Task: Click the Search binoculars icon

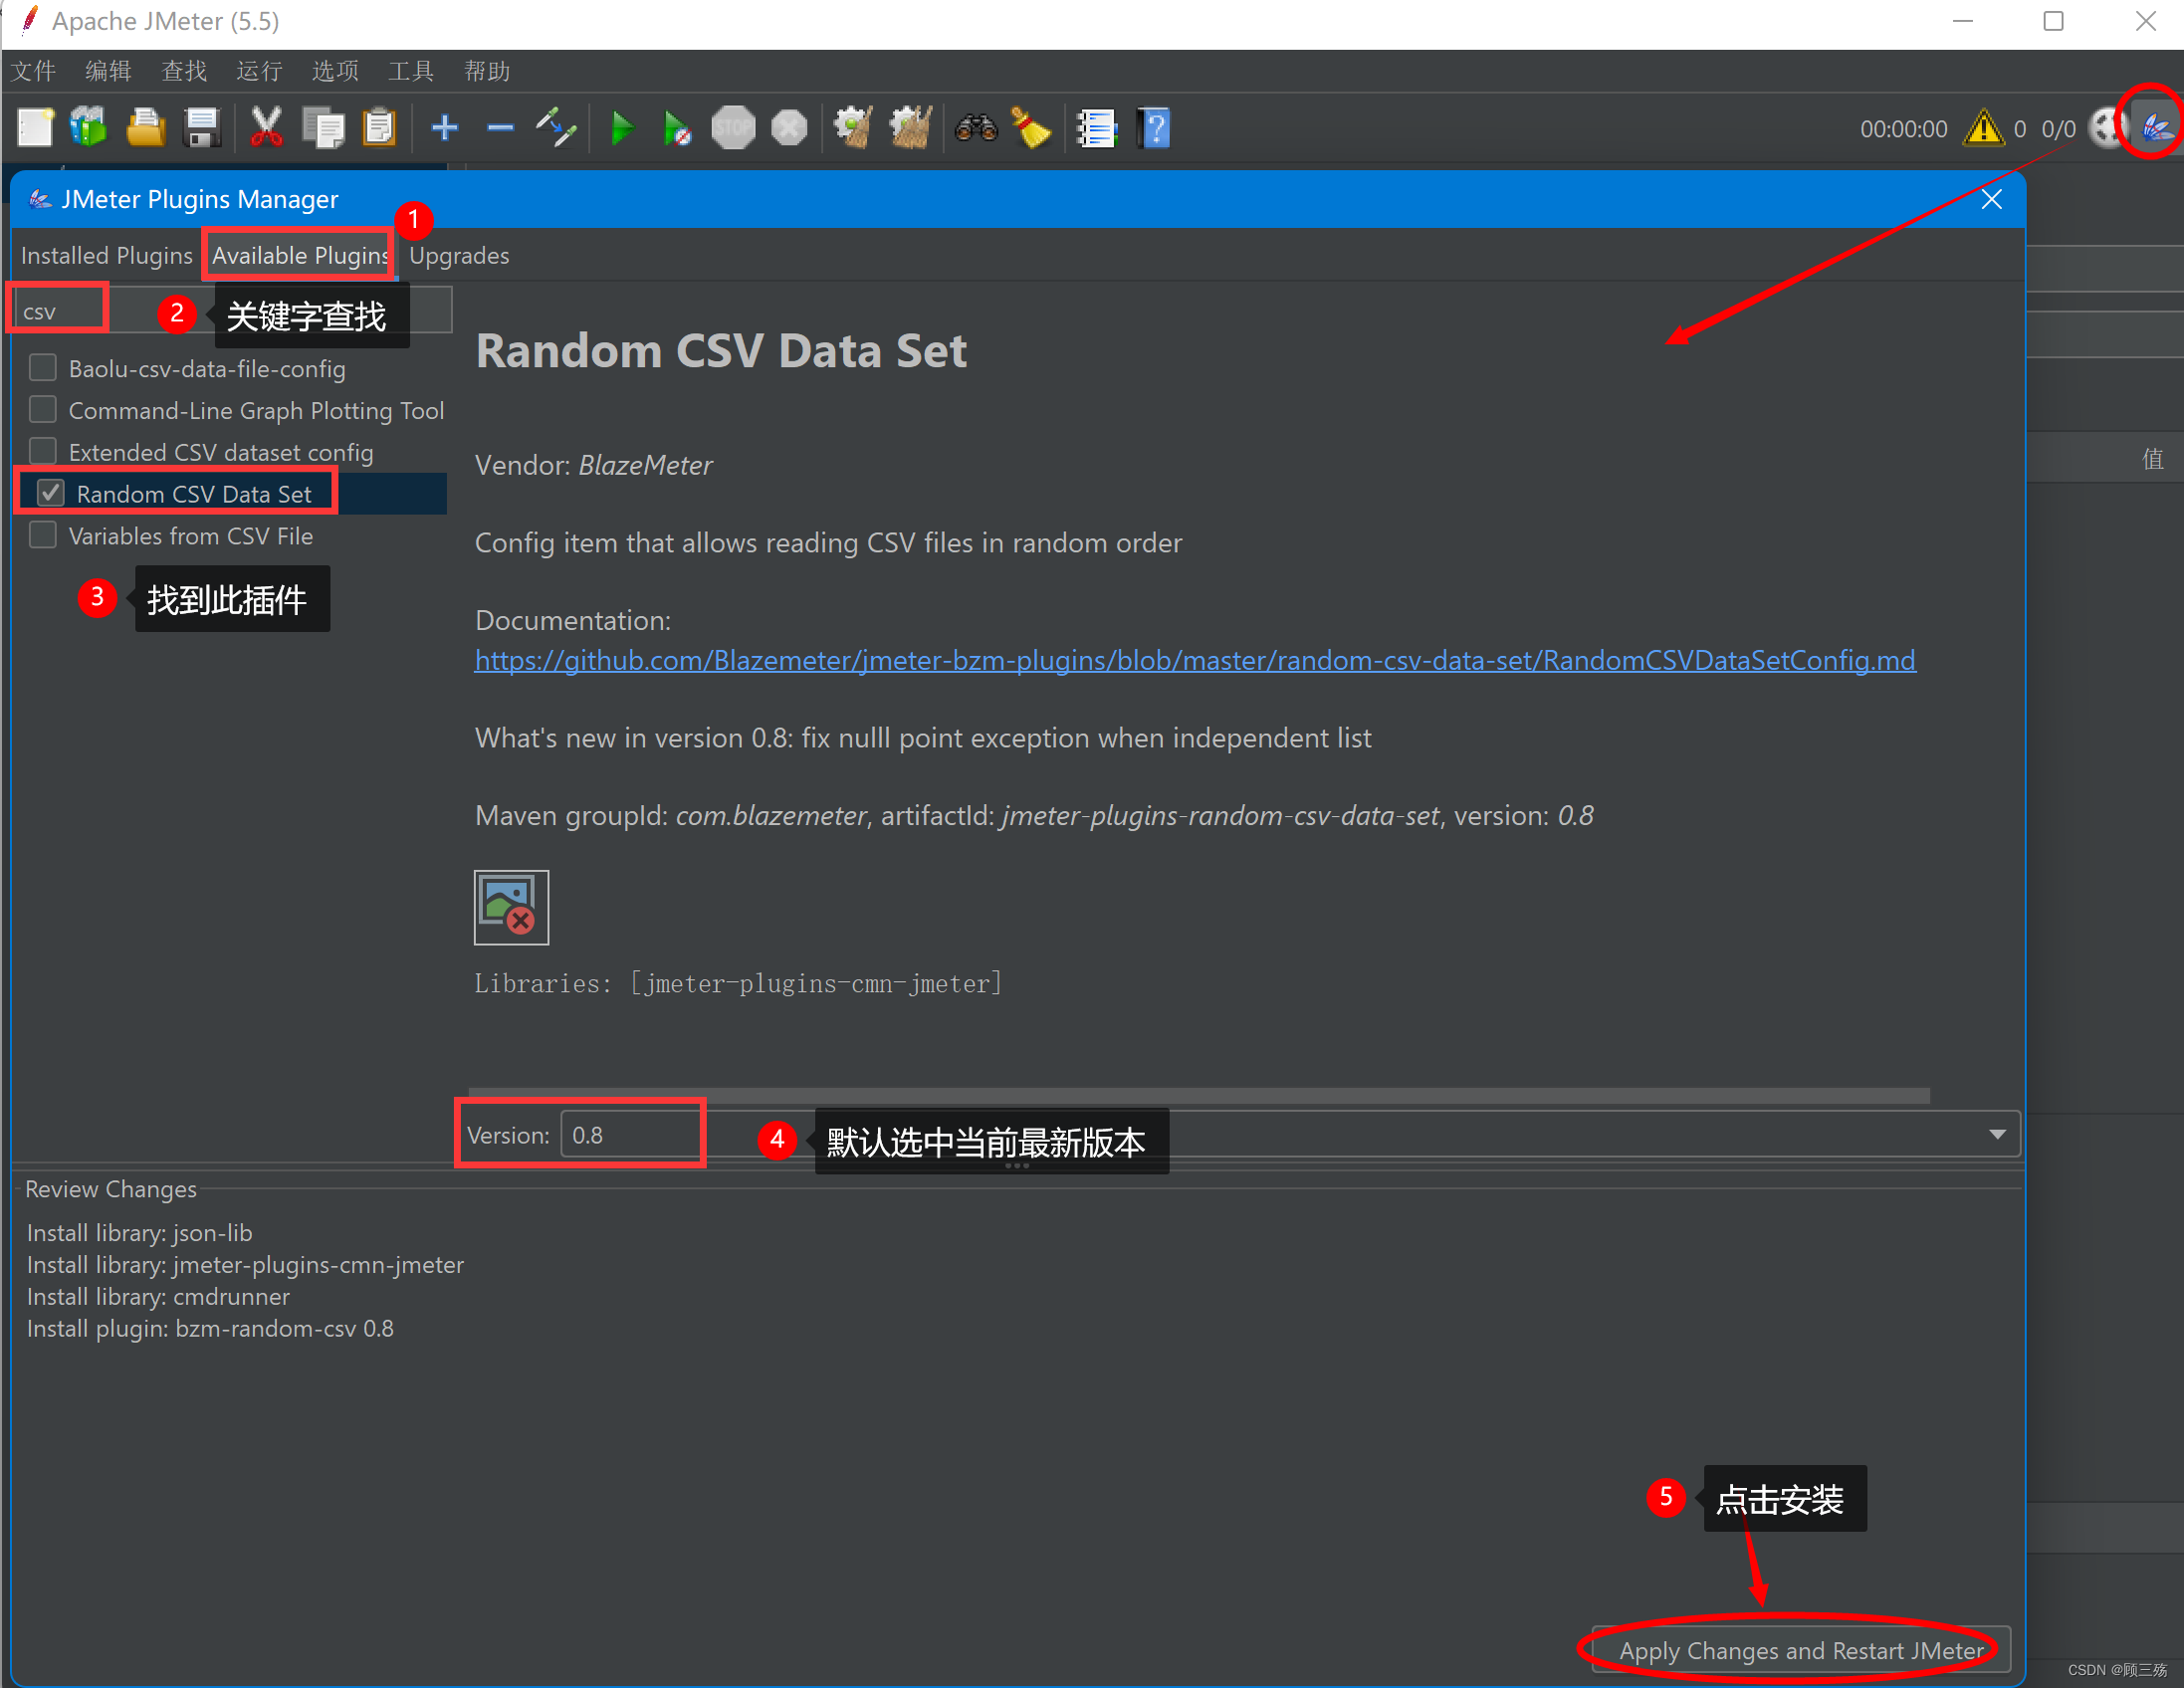Action: (x=976, y=128)
